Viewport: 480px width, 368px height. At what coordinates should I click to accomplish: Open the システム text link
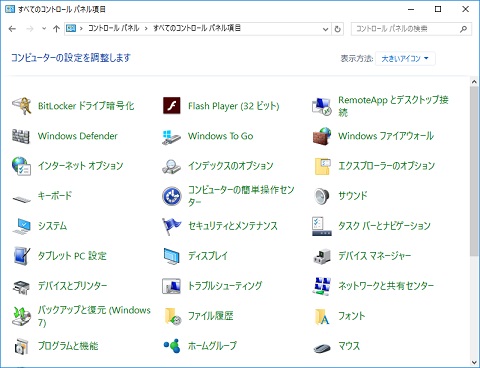coord(52,226)
